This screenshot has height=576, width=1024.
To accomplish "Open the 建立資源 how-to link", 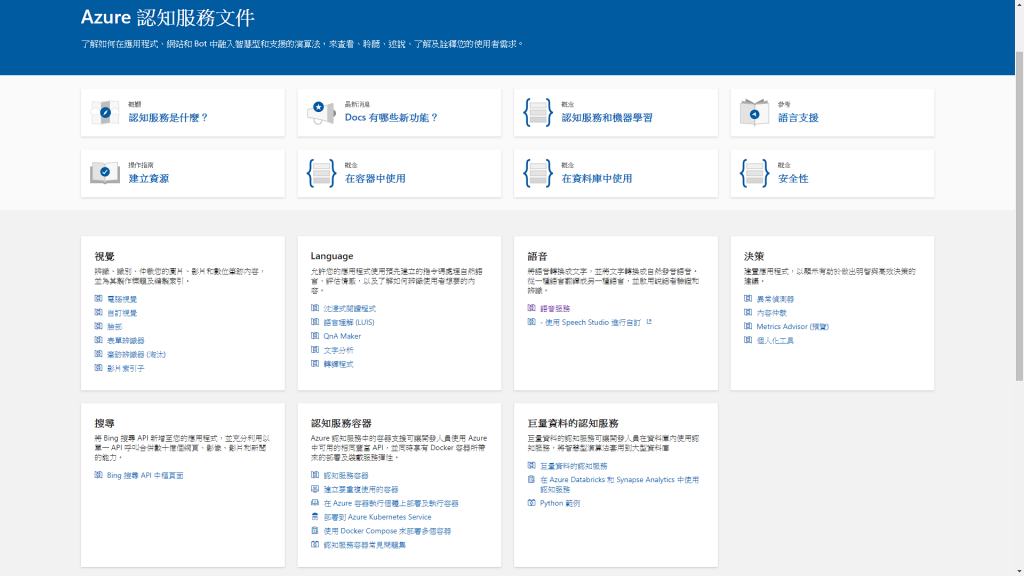I will [148, 178].
